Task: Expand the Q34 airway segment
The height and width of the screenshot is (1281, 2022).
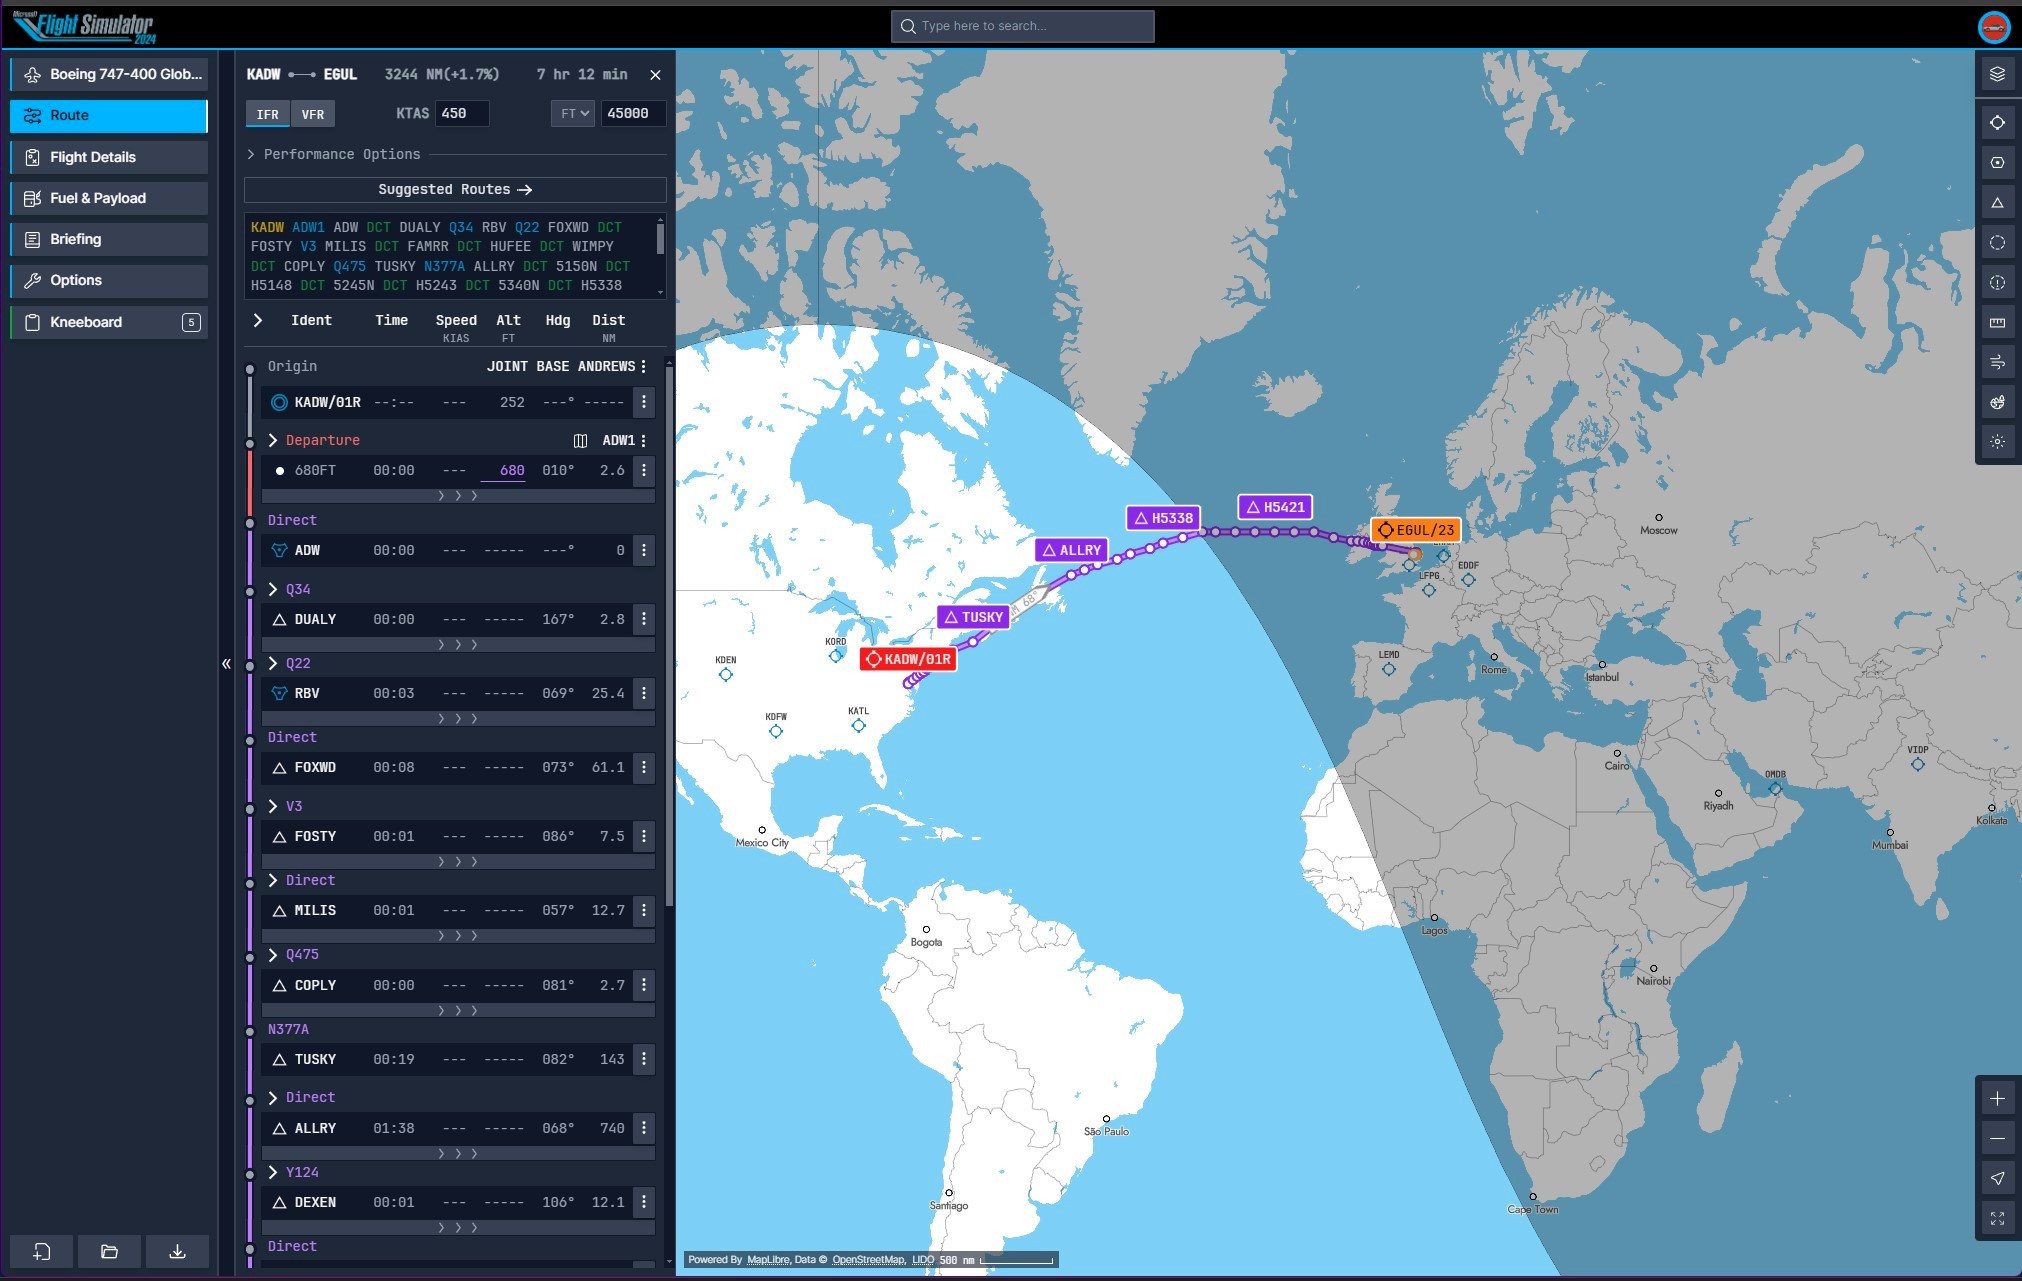Action: (x=273, y=590)
